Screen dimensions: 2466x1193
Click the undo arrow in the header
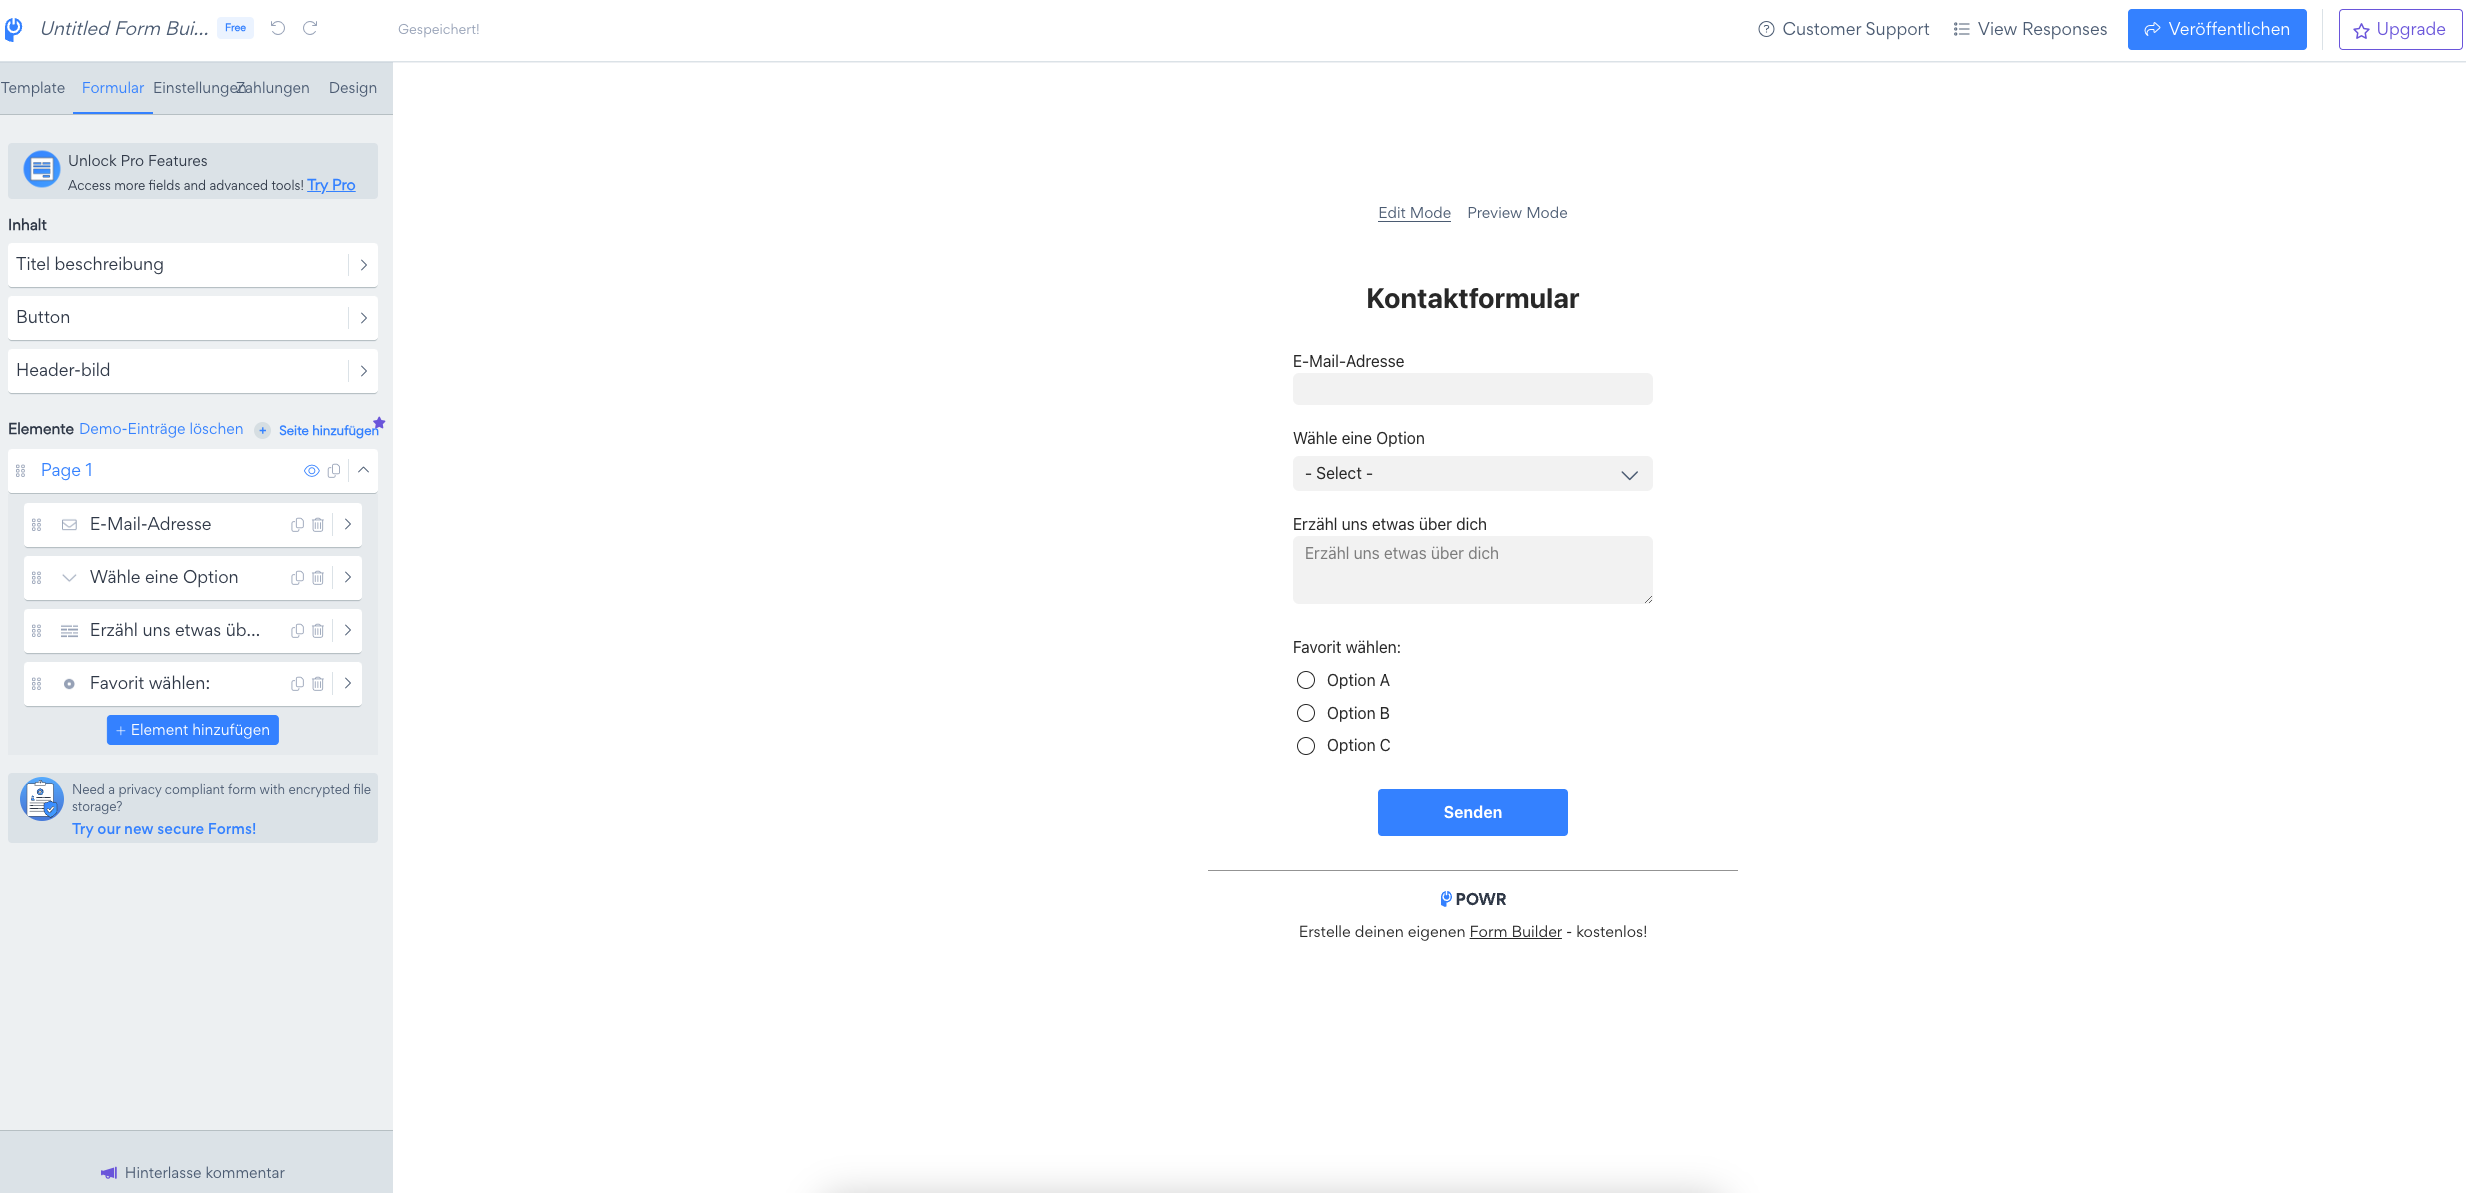tap(278, 28)
